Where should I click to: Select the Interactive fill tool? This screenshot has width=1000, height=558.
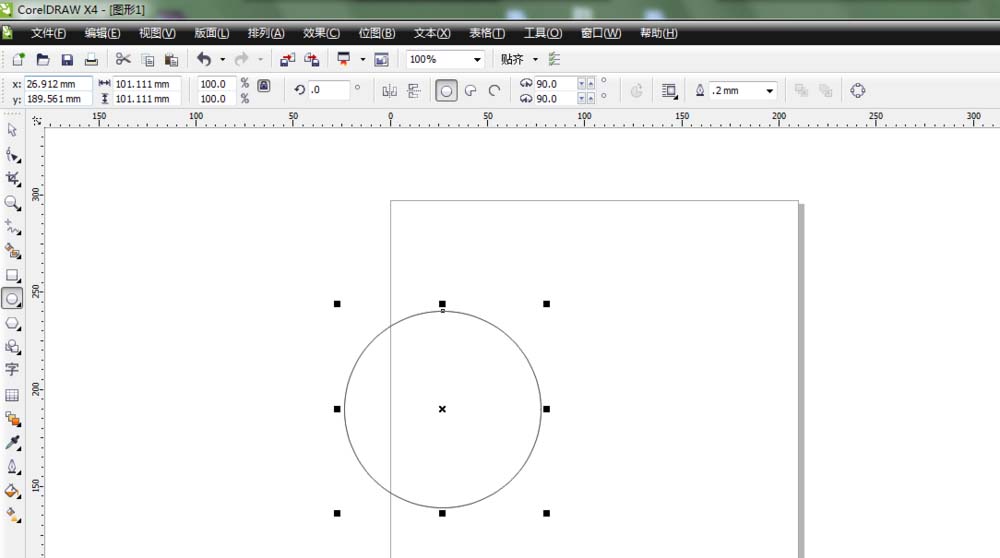tap(12, 515)
